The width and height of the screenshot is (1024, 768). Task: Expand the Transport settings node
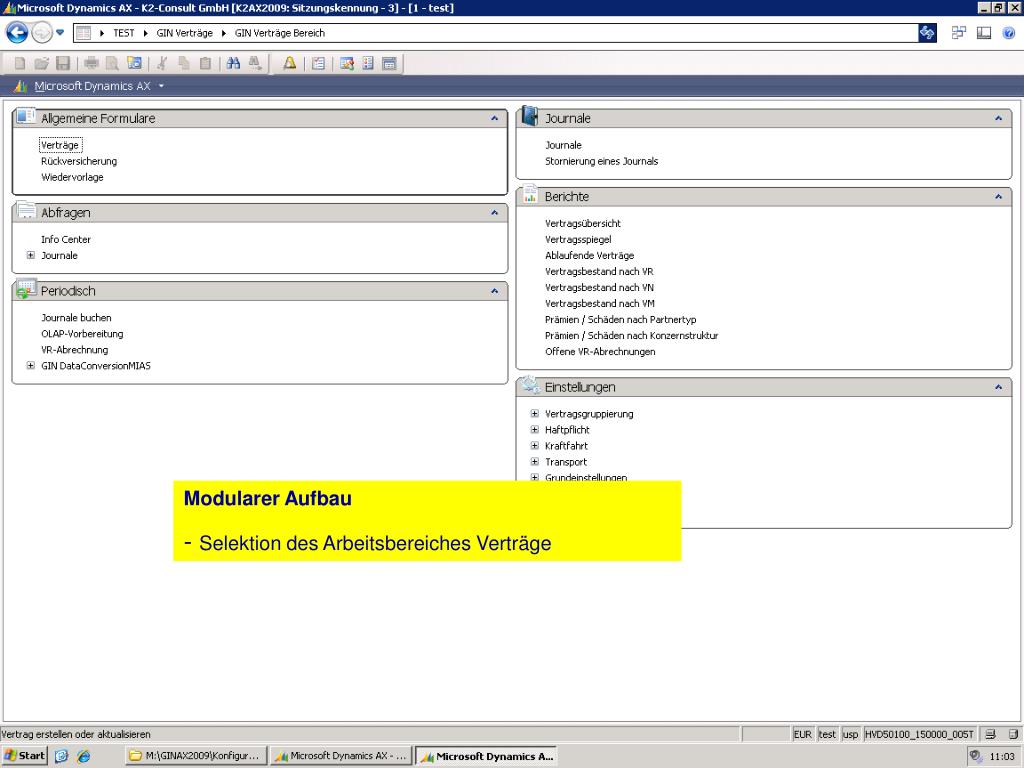click(x=535, y=462)
